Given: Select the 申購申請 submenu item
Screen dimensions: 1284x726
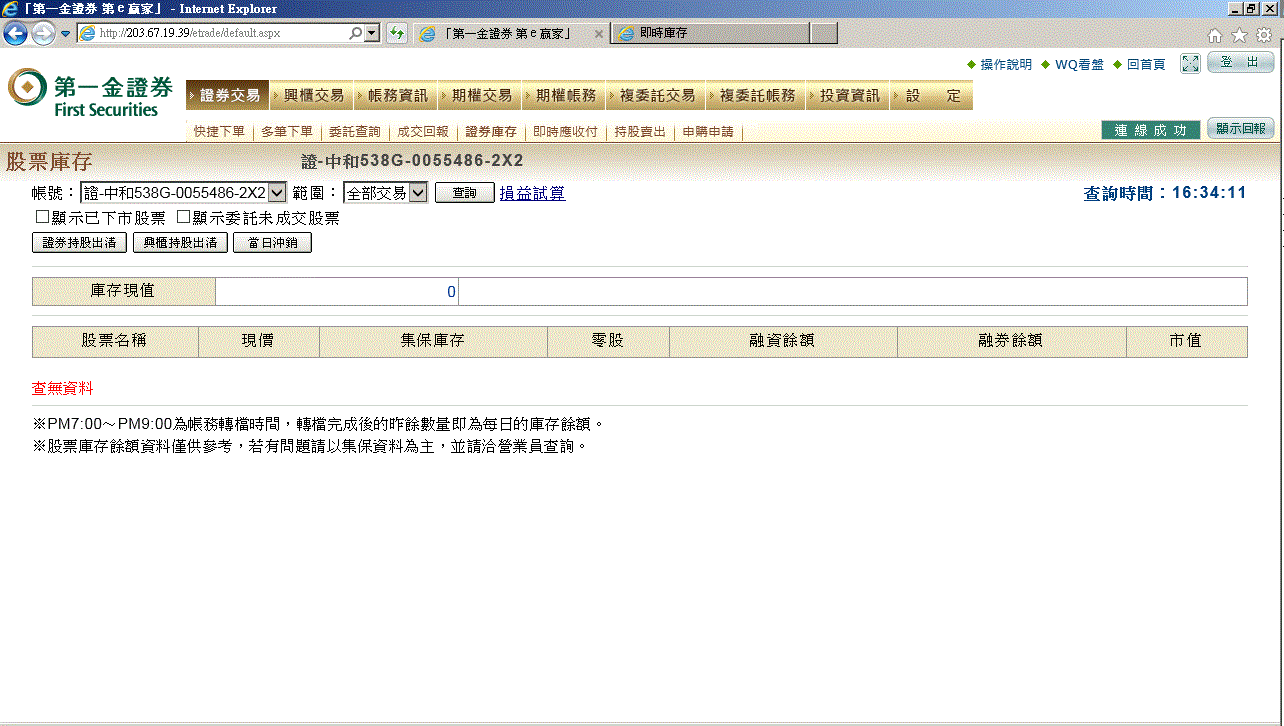Looking at the screenshot, I should 708,132.
